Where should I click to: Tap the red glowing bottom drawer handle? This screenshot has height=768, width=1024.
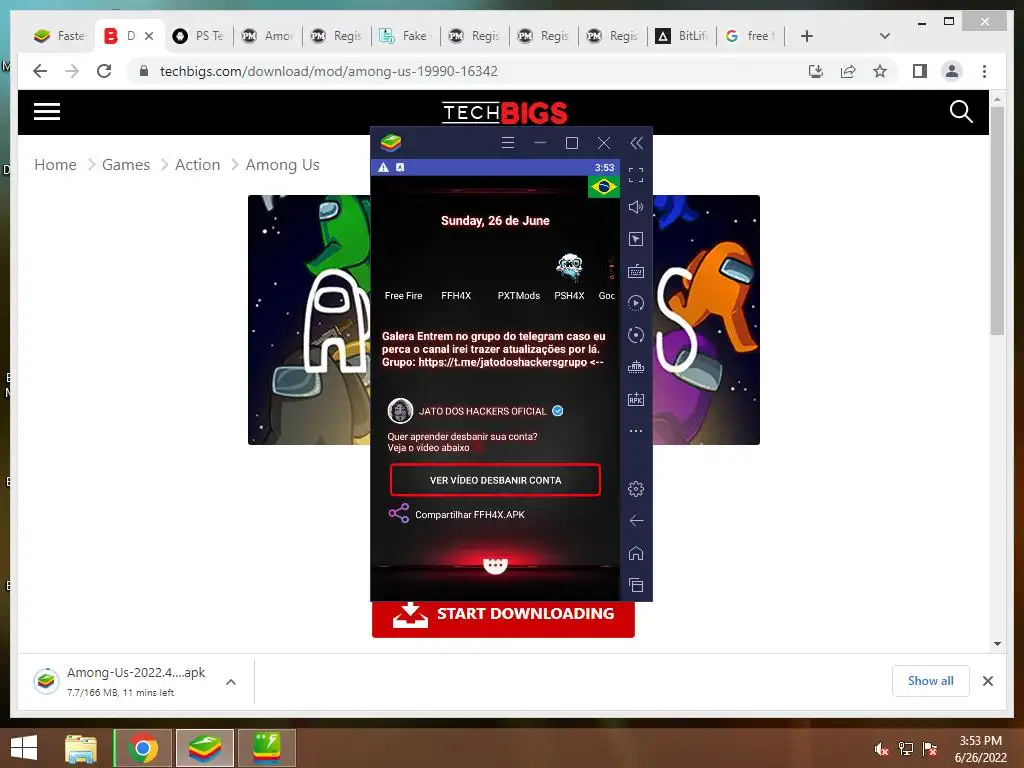(x=495, y=565)
